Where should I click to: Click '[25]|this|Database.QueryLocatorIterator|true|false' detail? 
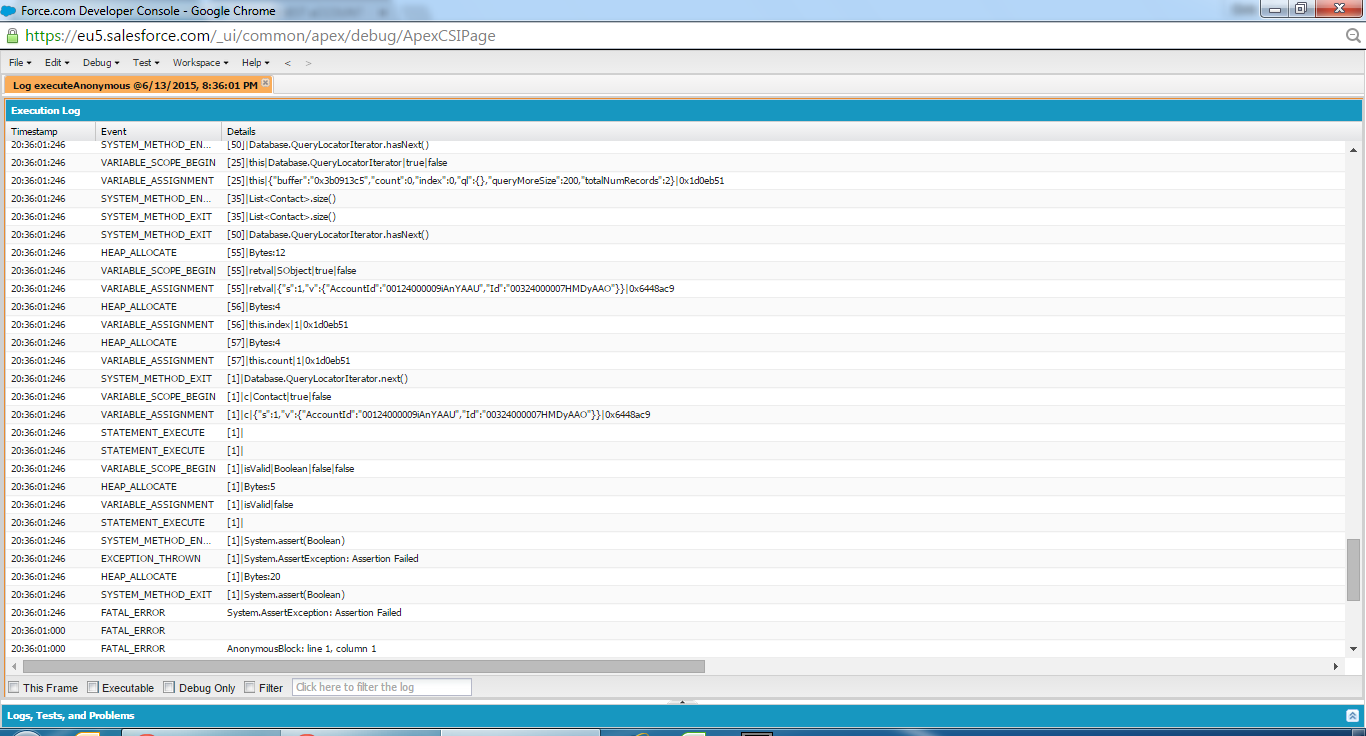point(337,162)
